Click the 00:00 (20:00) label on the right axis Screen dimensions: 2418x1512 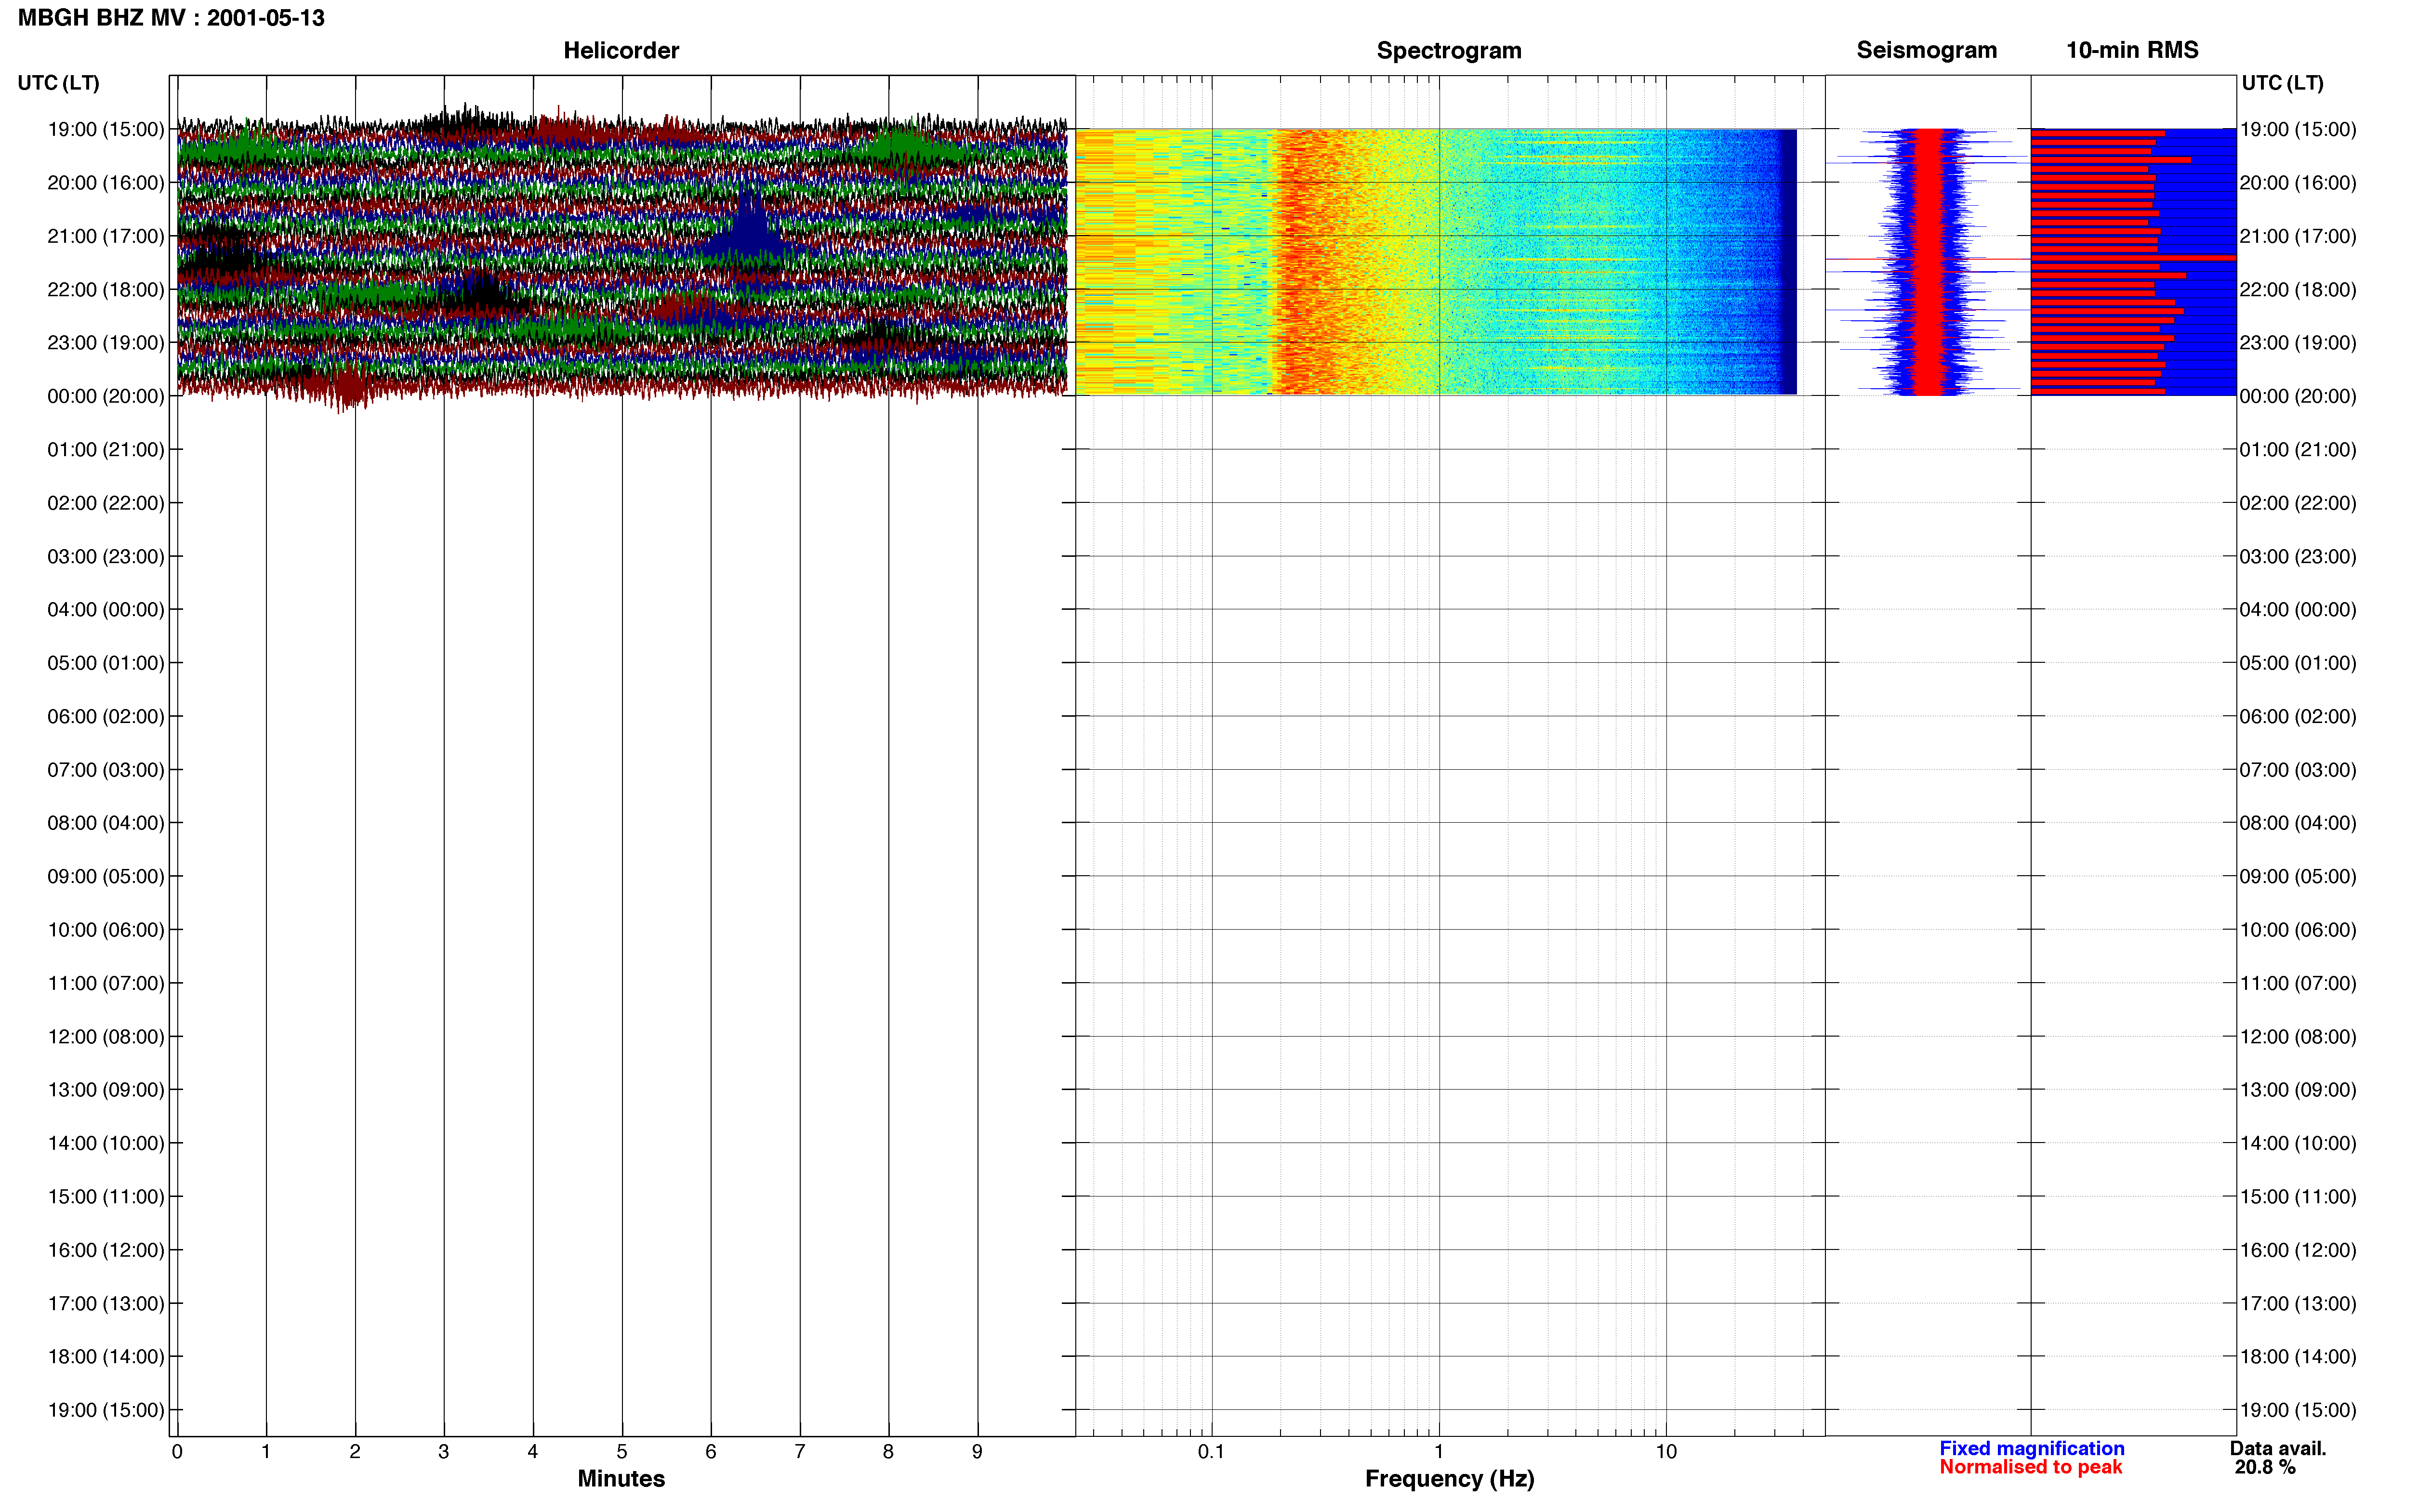click(x=2298, y=396)
